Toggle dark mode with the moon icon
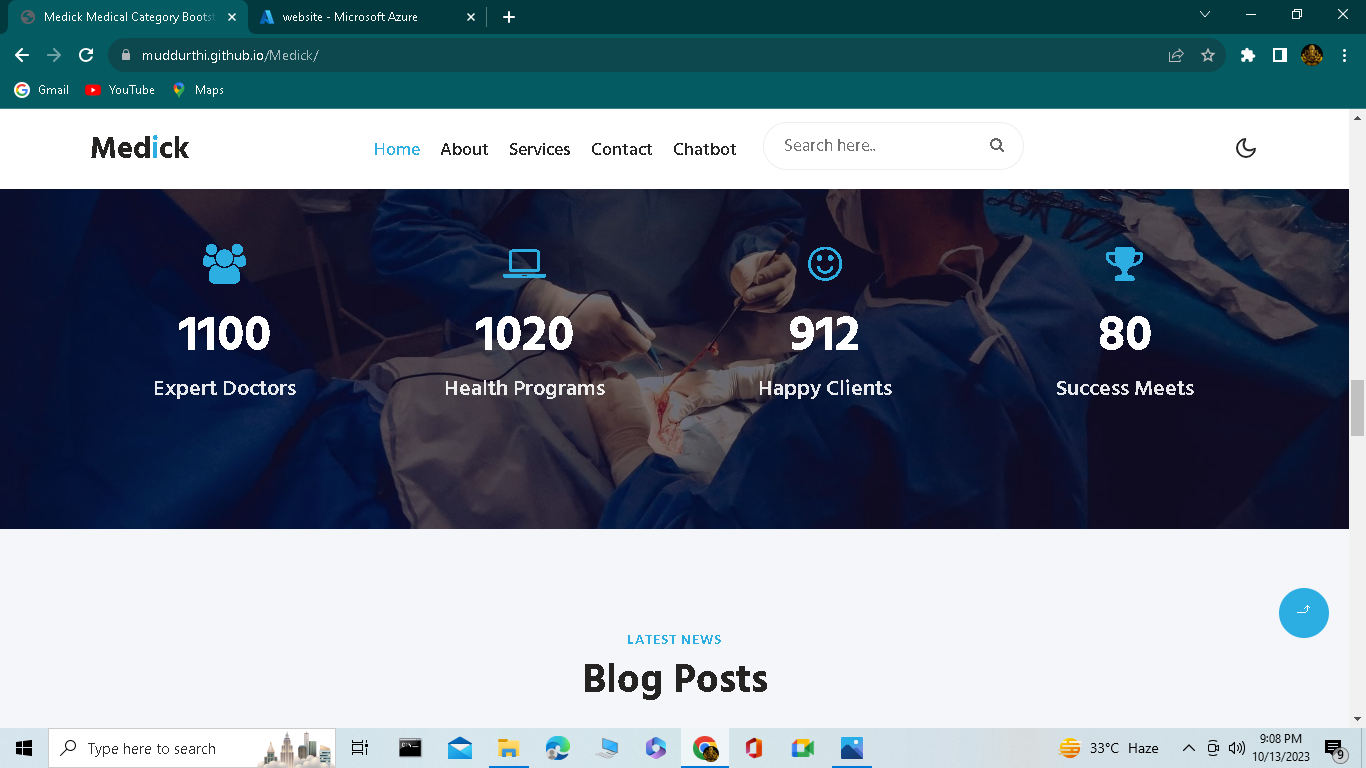1366x768 pixels. click(1245, 147)
